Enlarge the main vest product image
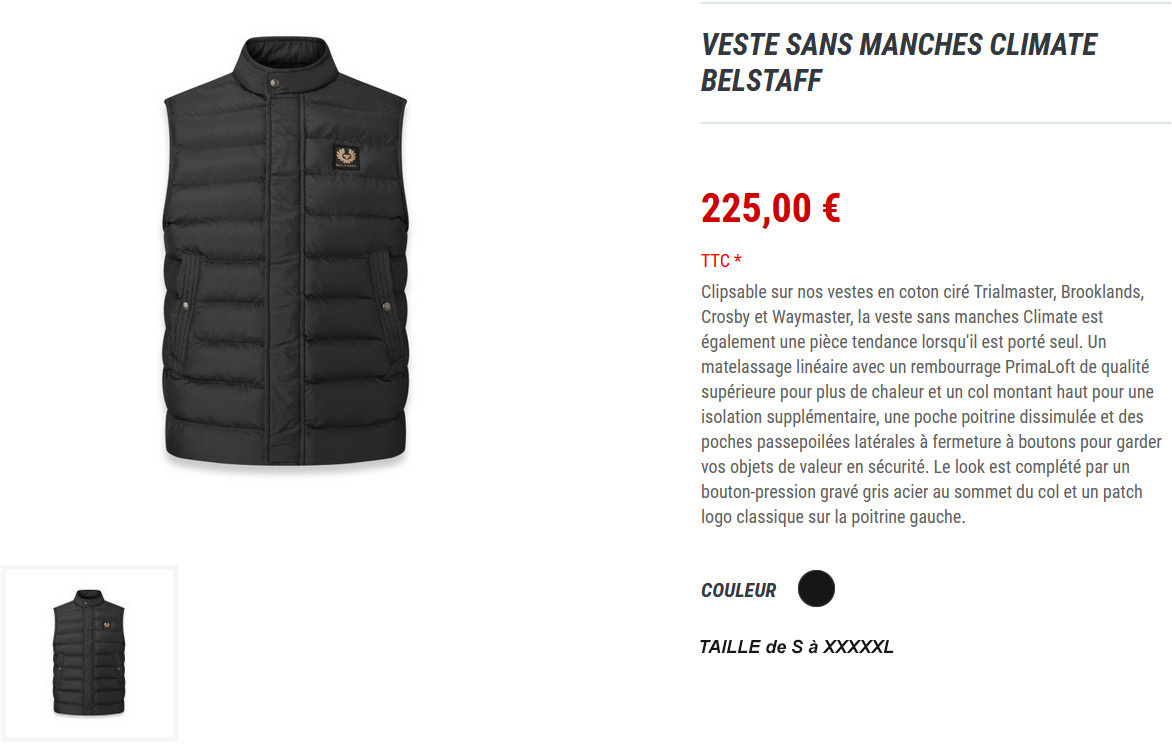 285,251
